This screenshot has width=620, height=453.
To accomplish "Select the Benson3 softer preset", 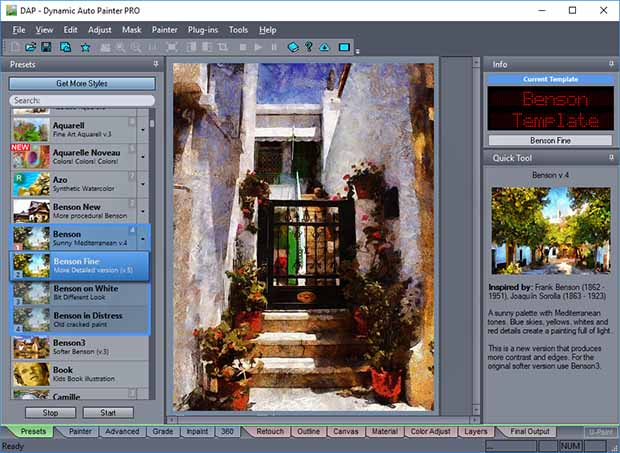I will (81, 347).
